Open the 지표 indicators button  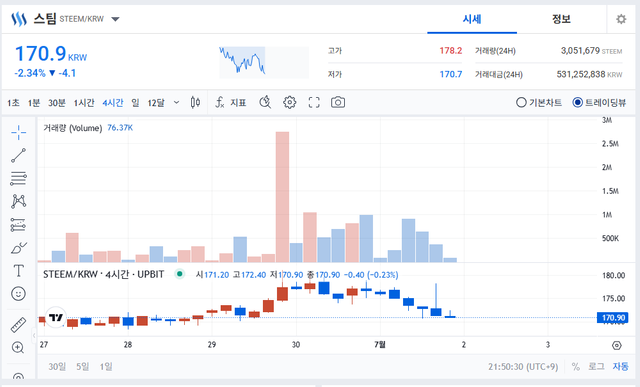click(x=231, y=102)
